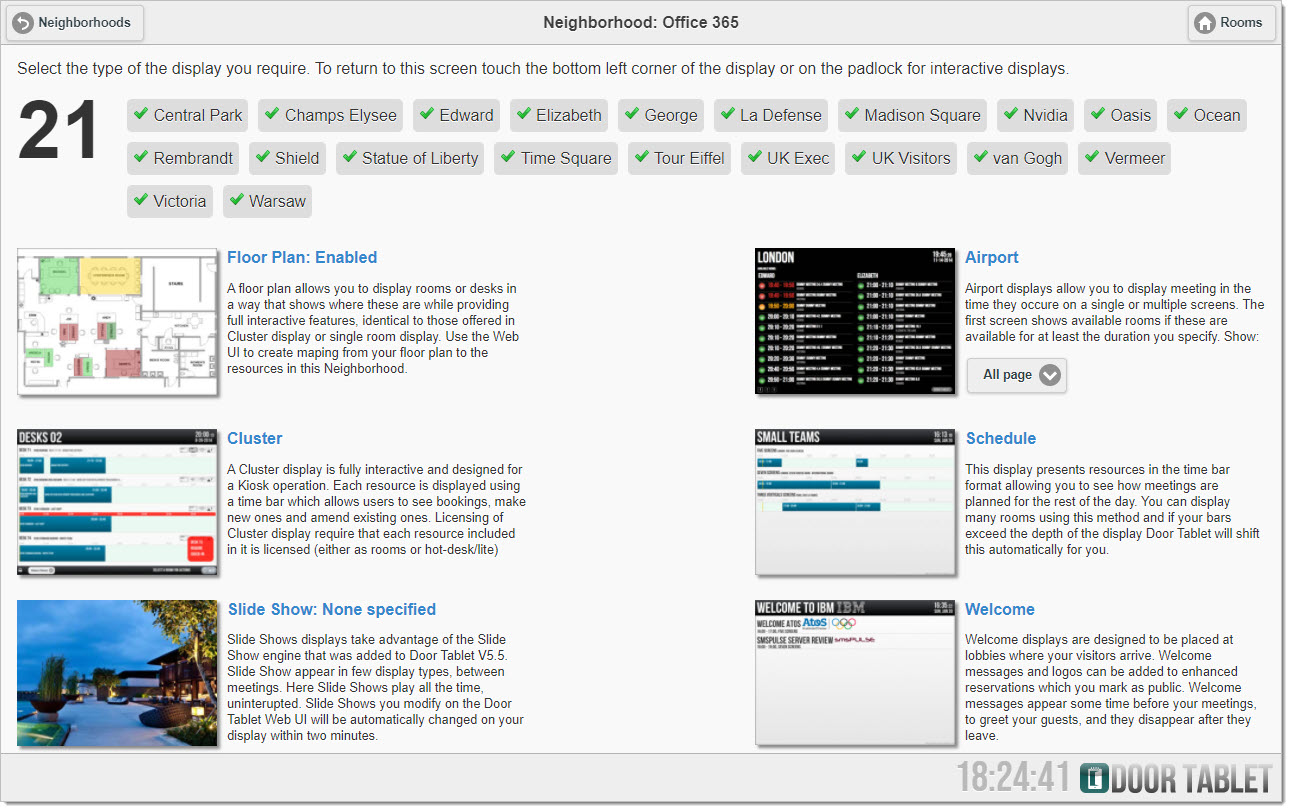Deselect the Tour Eiffel room
Screen dimensions: 1290x810
(x=679, y=158)
